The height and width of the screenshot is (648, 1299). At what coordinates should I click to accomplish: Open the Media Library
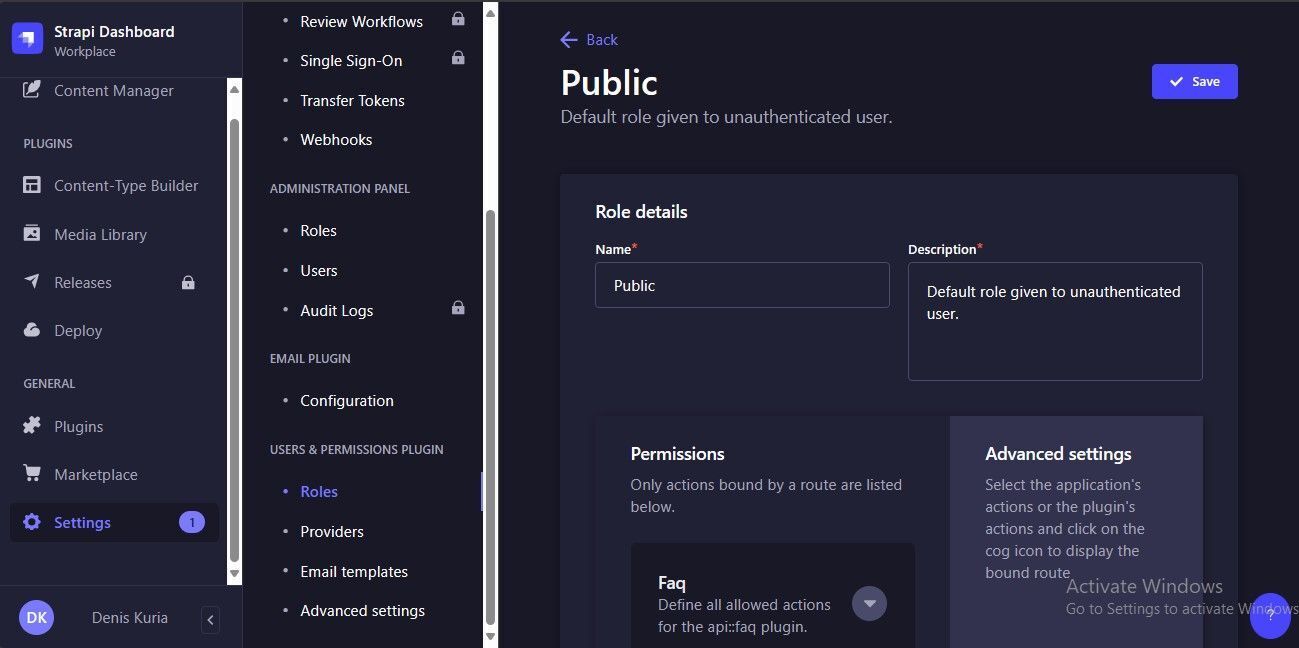pyautogui.click(x=100, y=234)
